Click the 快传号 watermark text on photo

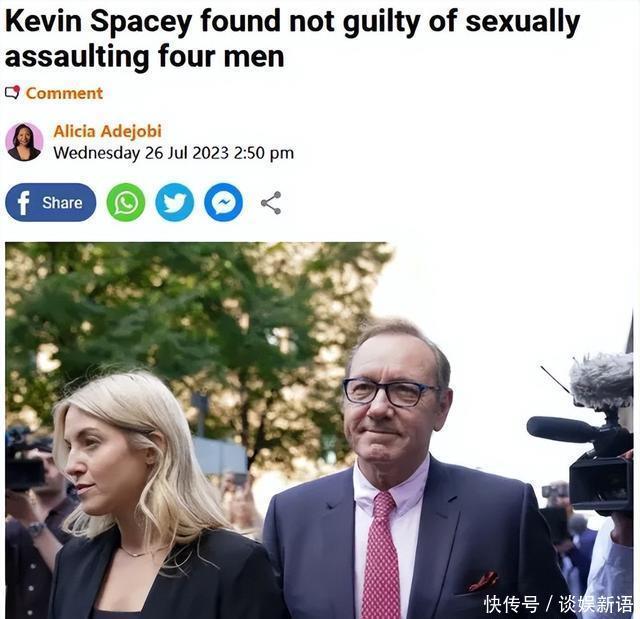point(511,604)
